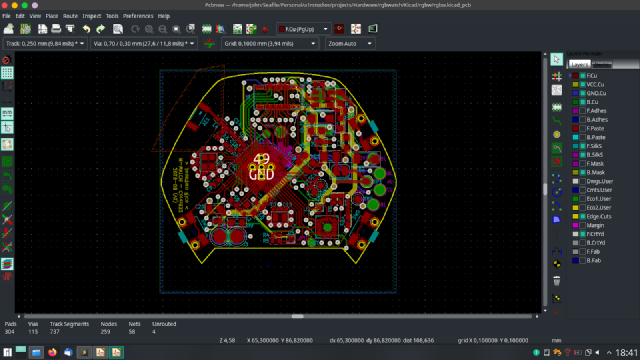Switch to the Layers tab
The image size is (640, 360).
(x=580, y=64)
